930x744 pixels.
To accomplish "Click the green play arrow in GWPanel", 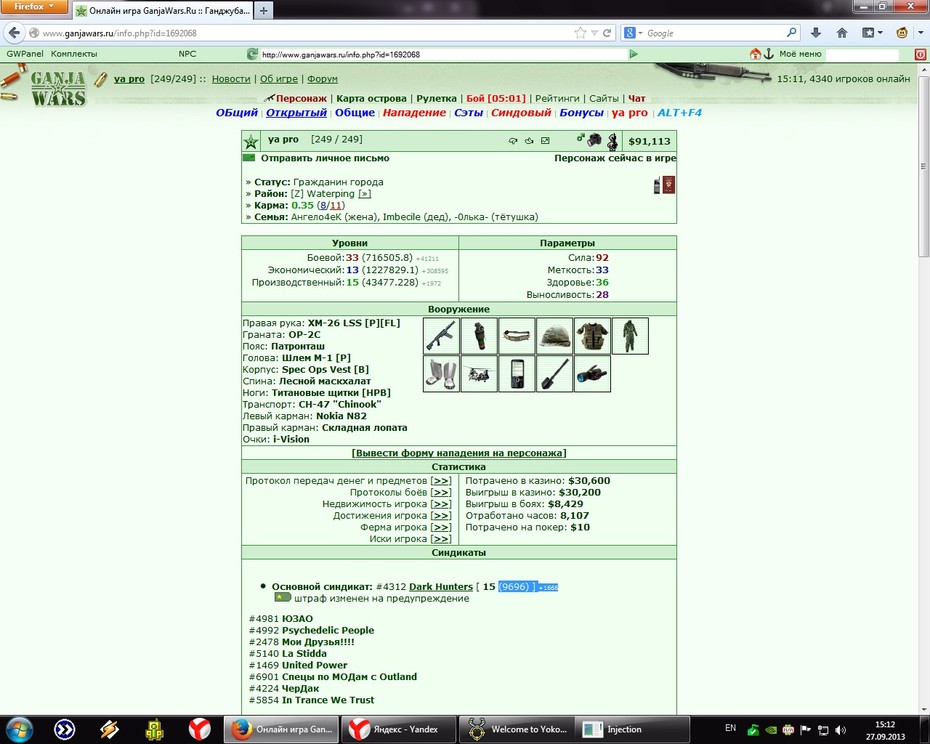I will pos(633,54).
